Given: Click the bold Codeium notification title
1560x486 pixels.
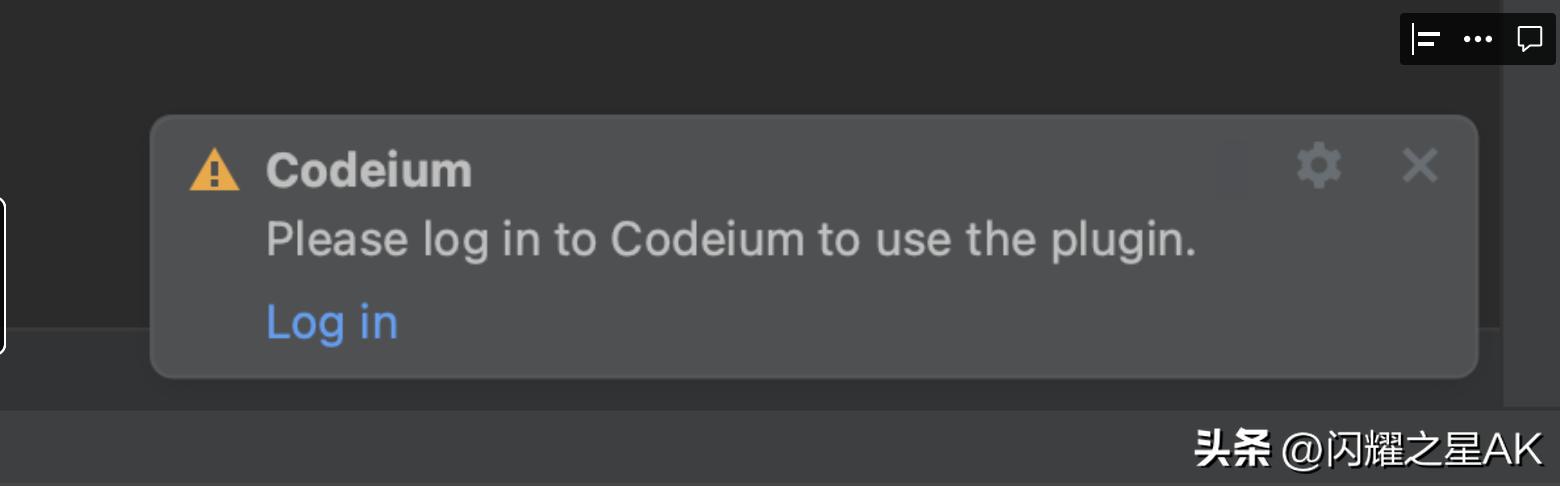Looking at the screenshot, I should pyautogui.click(x=368, y=171).
